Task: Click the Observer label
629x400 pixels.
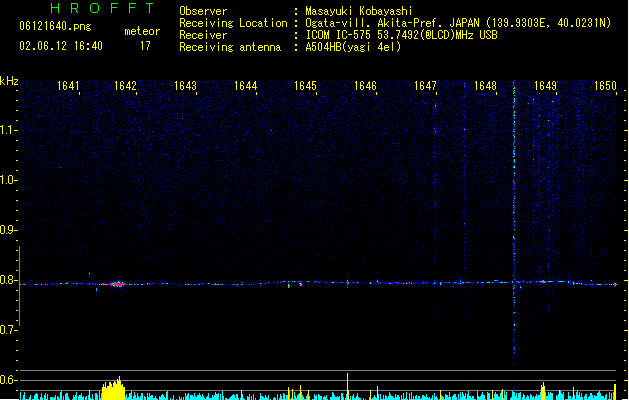Action: (x=203, y=11)
